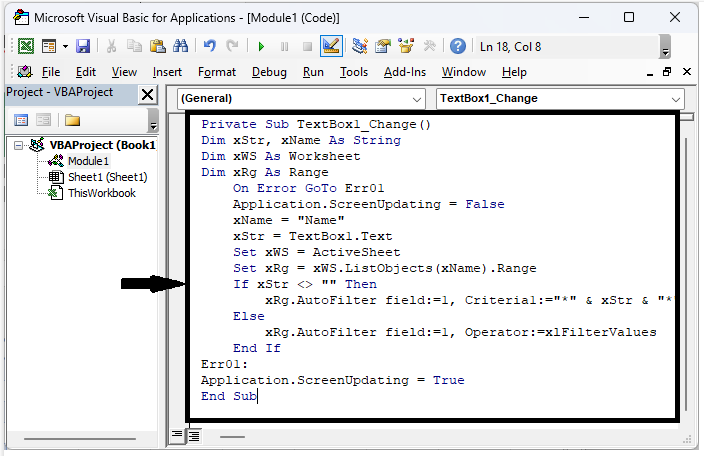
Task: Click the 'xName = "Name"' code line
Action: (288, 220)
